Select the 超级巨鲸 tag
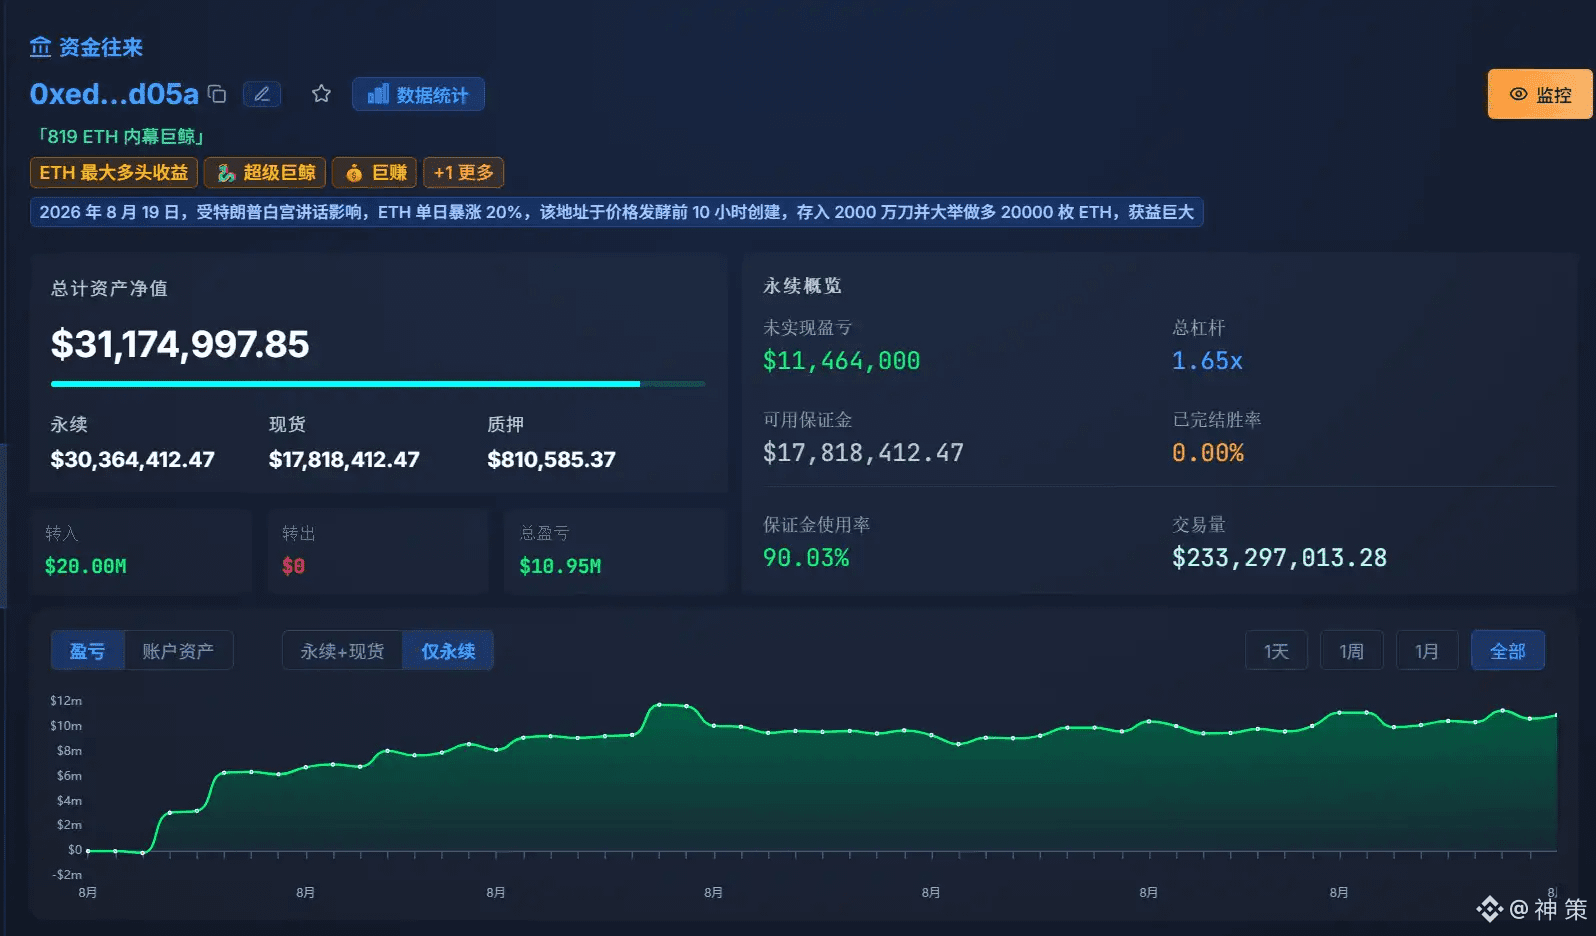 (x=266, y=173)
